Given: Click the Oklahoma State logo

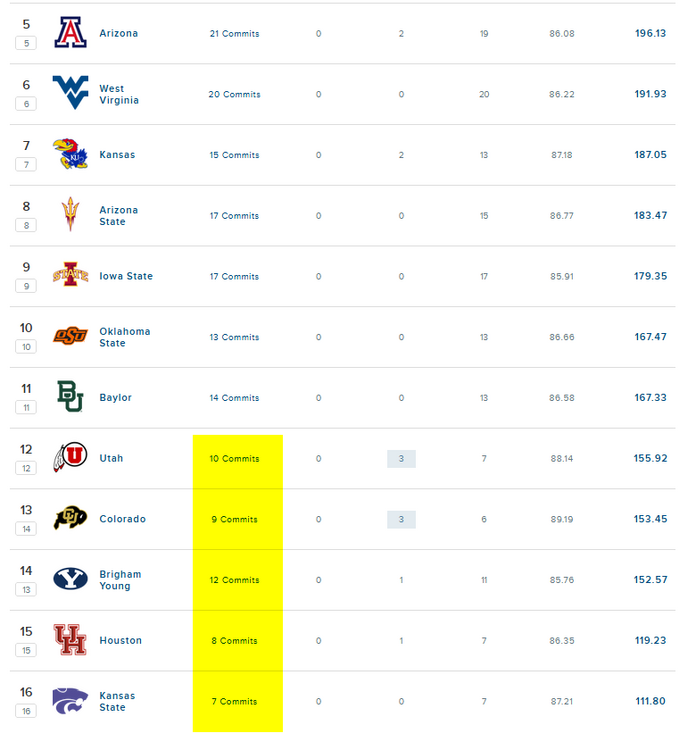Looking at the screenshot, I should [70, 336].
